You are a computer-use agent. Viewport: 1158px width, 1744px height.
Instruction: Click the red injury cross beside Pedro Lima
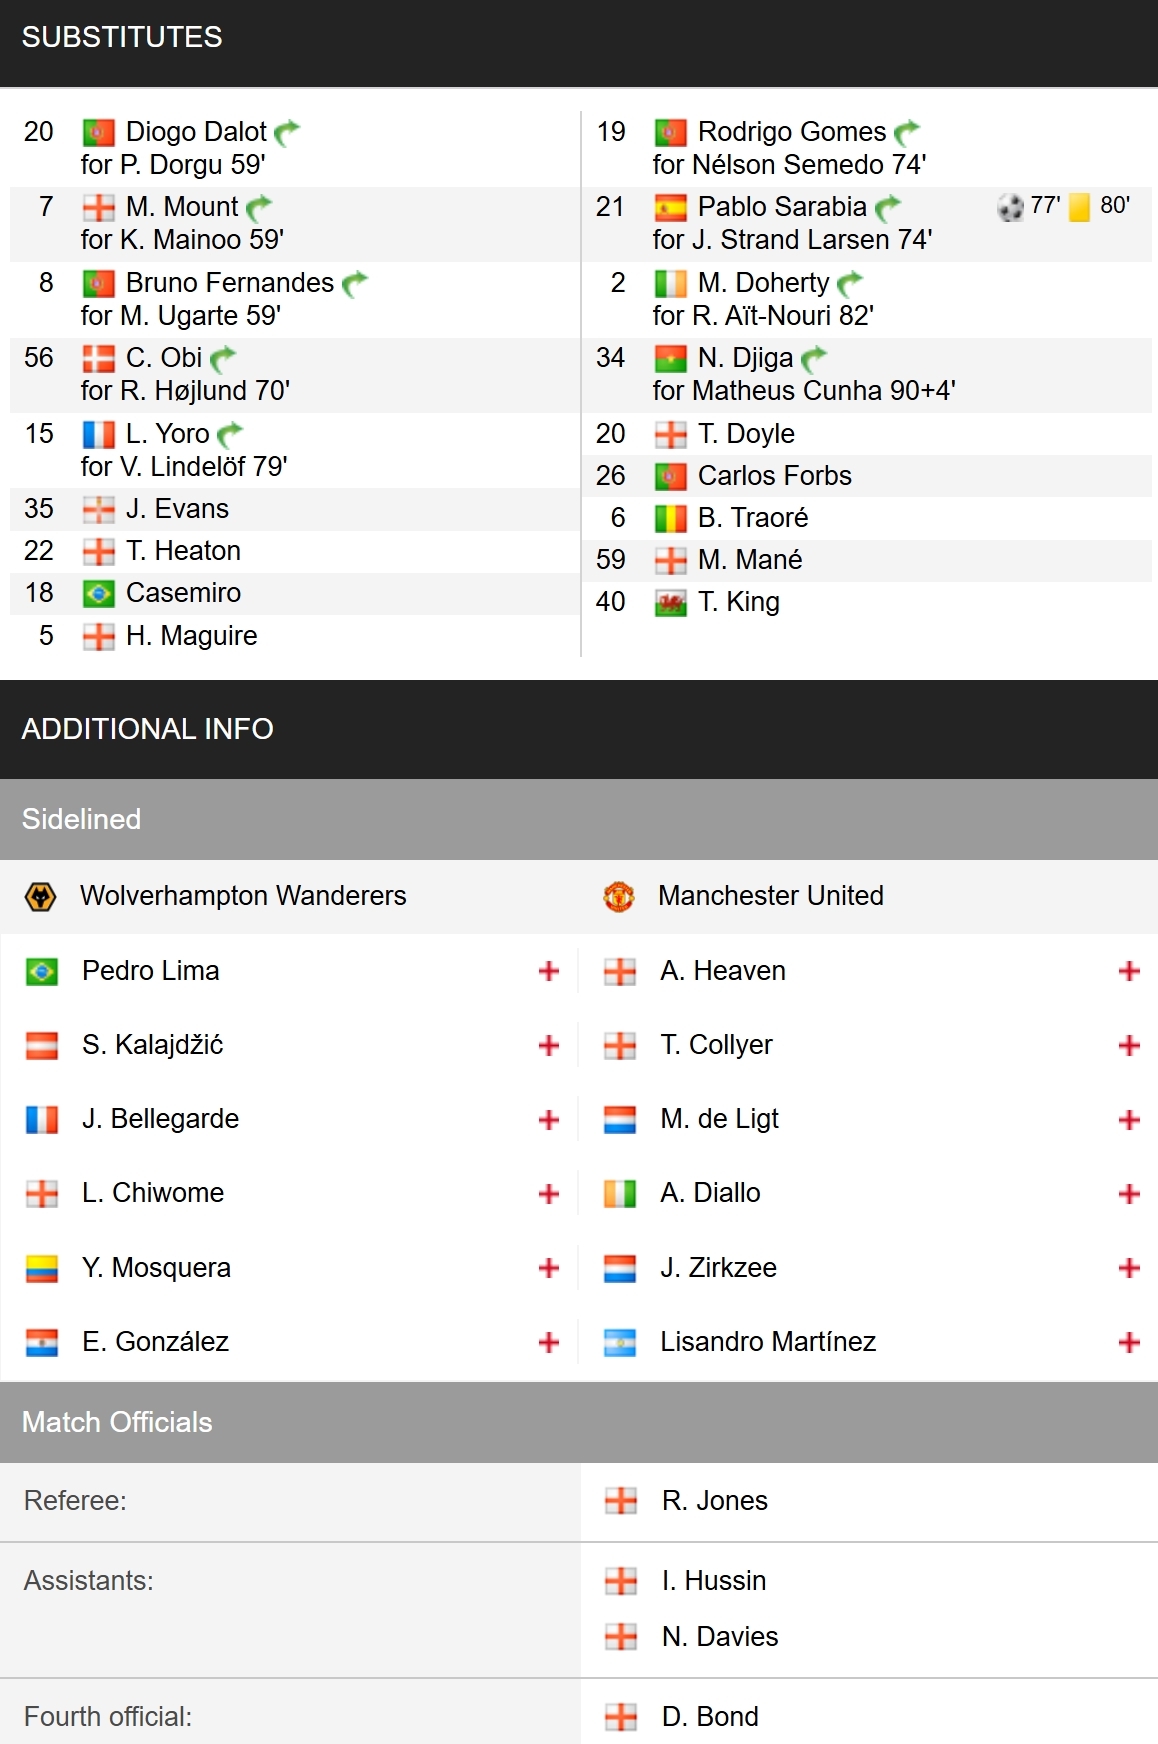click(x=548, y=971)
